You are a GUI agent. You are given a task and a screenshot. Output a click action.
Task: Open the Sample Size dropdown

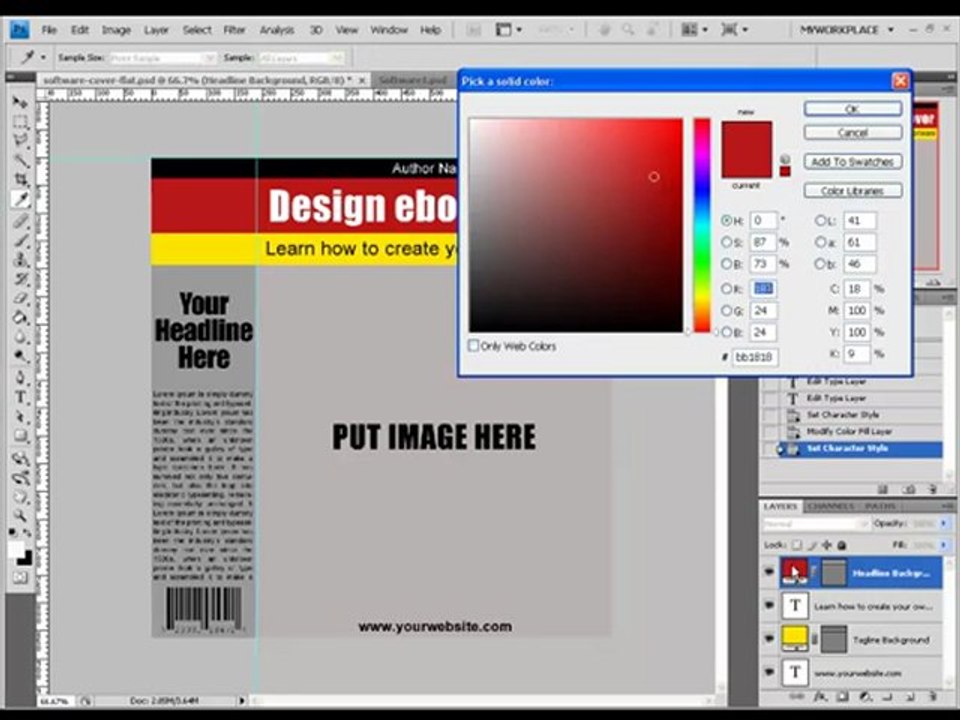click(163, 58)
